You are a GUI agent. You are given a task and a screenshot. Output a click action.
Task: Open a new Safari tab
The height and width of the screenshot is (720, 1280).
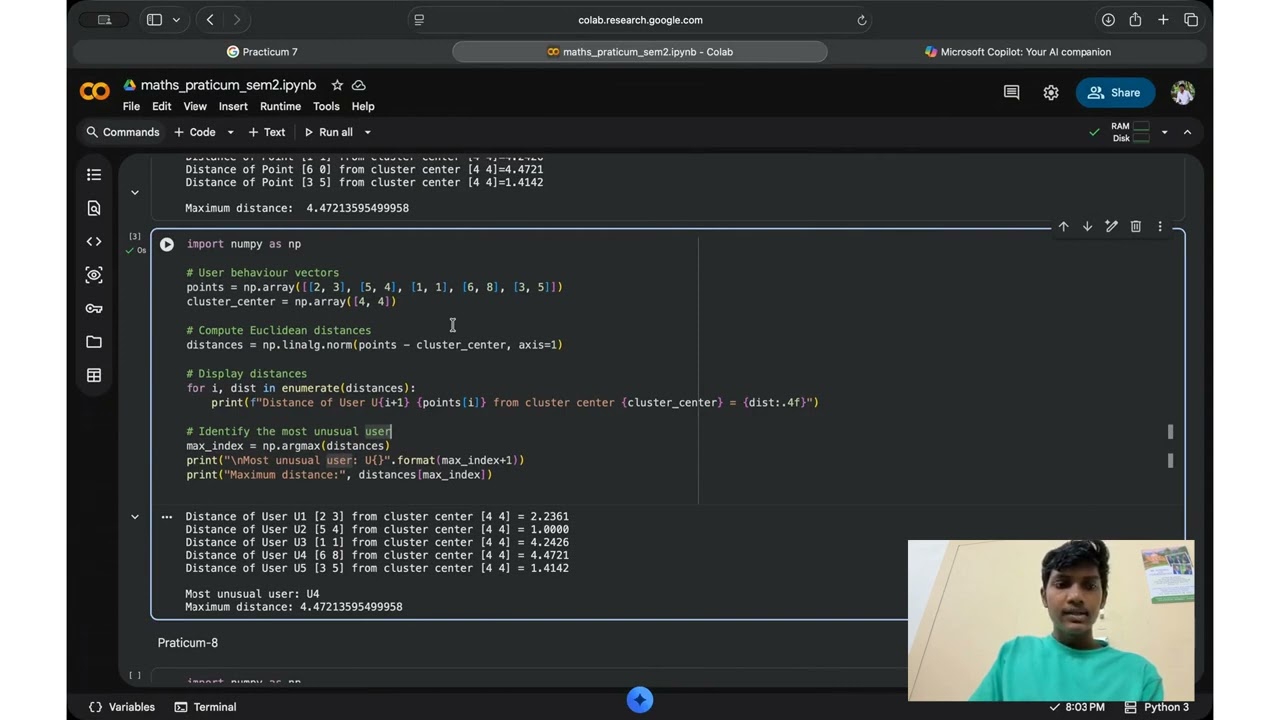[x=1163, y=20]
